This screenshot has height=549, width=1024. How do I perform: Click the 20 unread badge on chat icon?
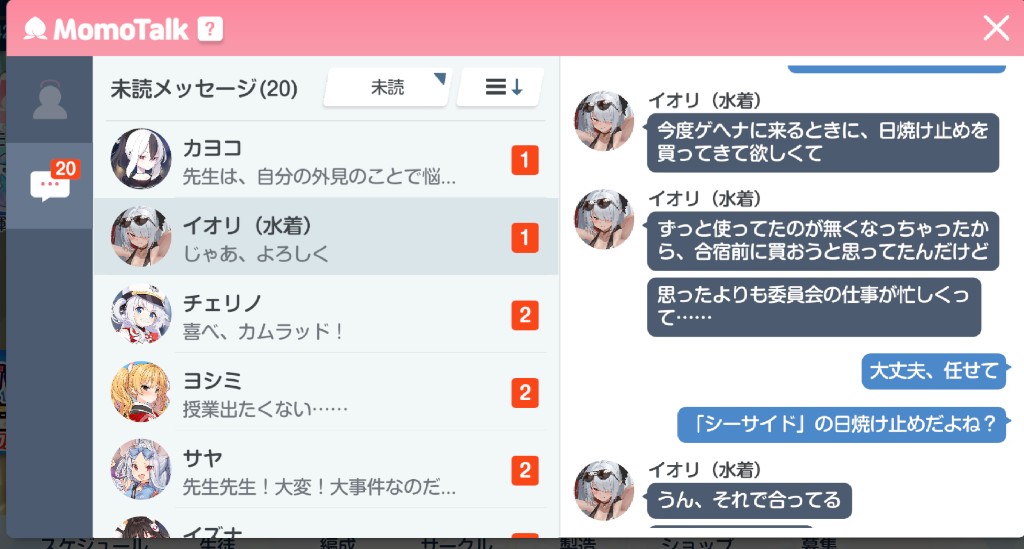click(65, 168)
